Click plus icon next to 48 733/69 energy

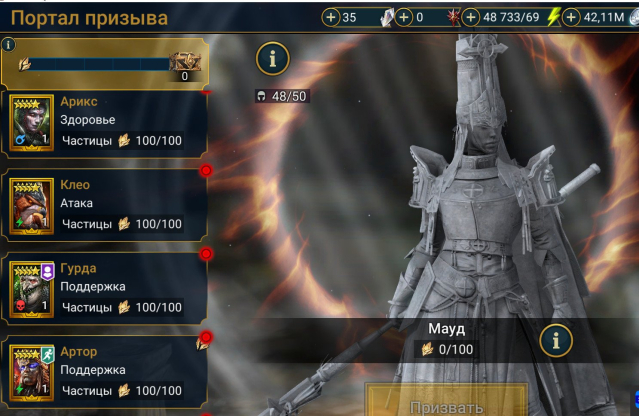471,18
